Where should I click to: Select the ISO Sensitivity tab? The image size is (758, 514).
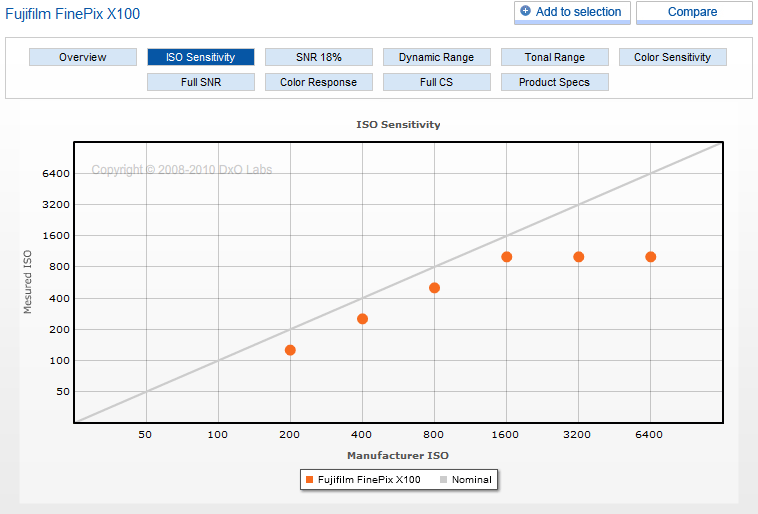[x=201, y=57]
